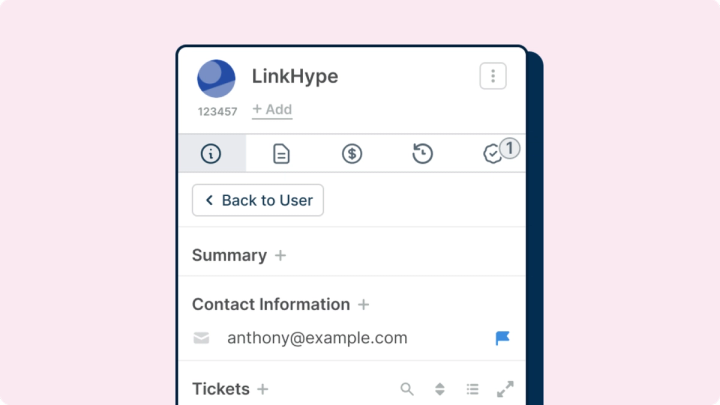Viewport: 720px width, 405px height.
Task: Search tickets with magnifier icon
Action: pos(407,389)
